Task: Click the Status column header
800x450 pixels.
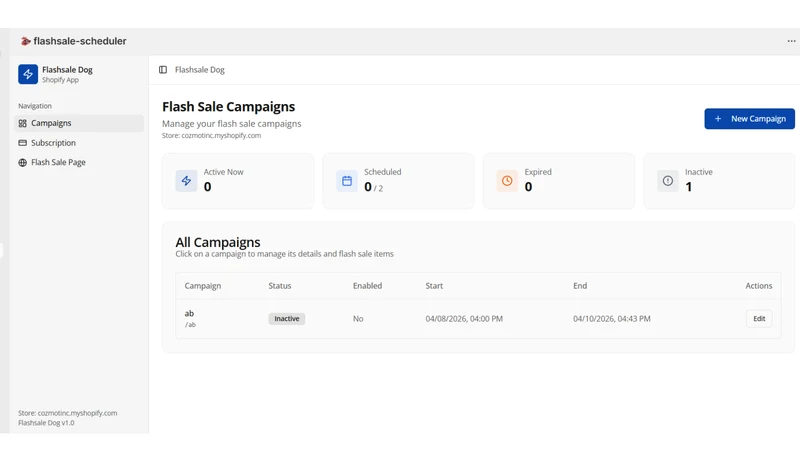Action: (x=280, y=286)
